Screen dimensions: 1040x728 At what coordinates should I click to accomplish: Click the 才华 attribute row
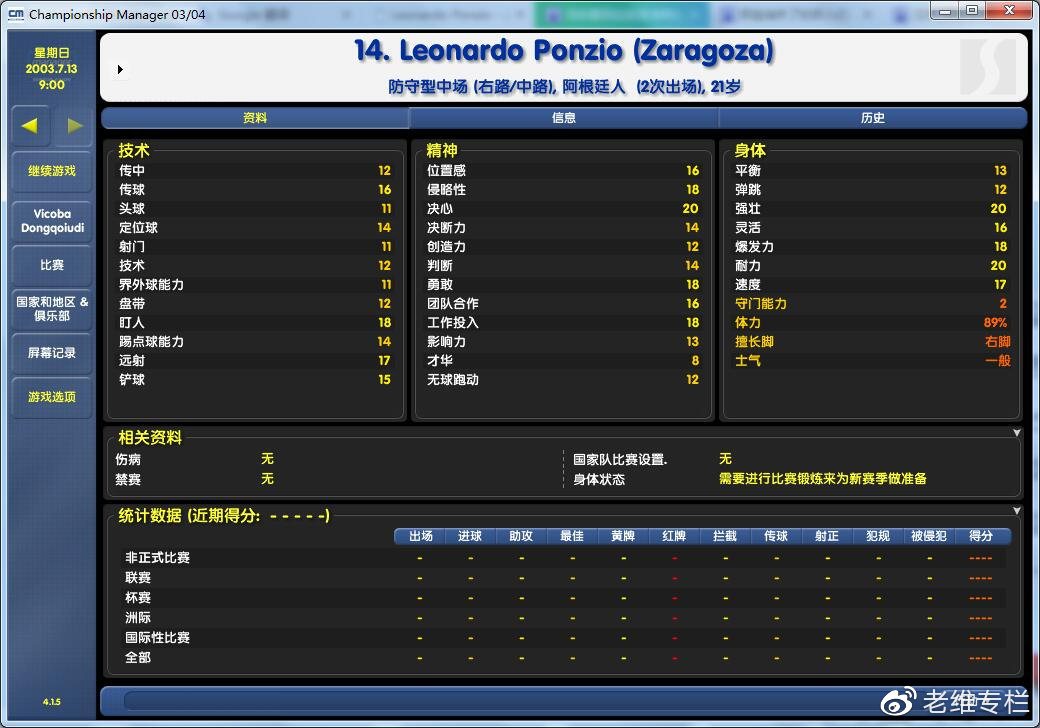pyautogui.click(x=562, y=361)
